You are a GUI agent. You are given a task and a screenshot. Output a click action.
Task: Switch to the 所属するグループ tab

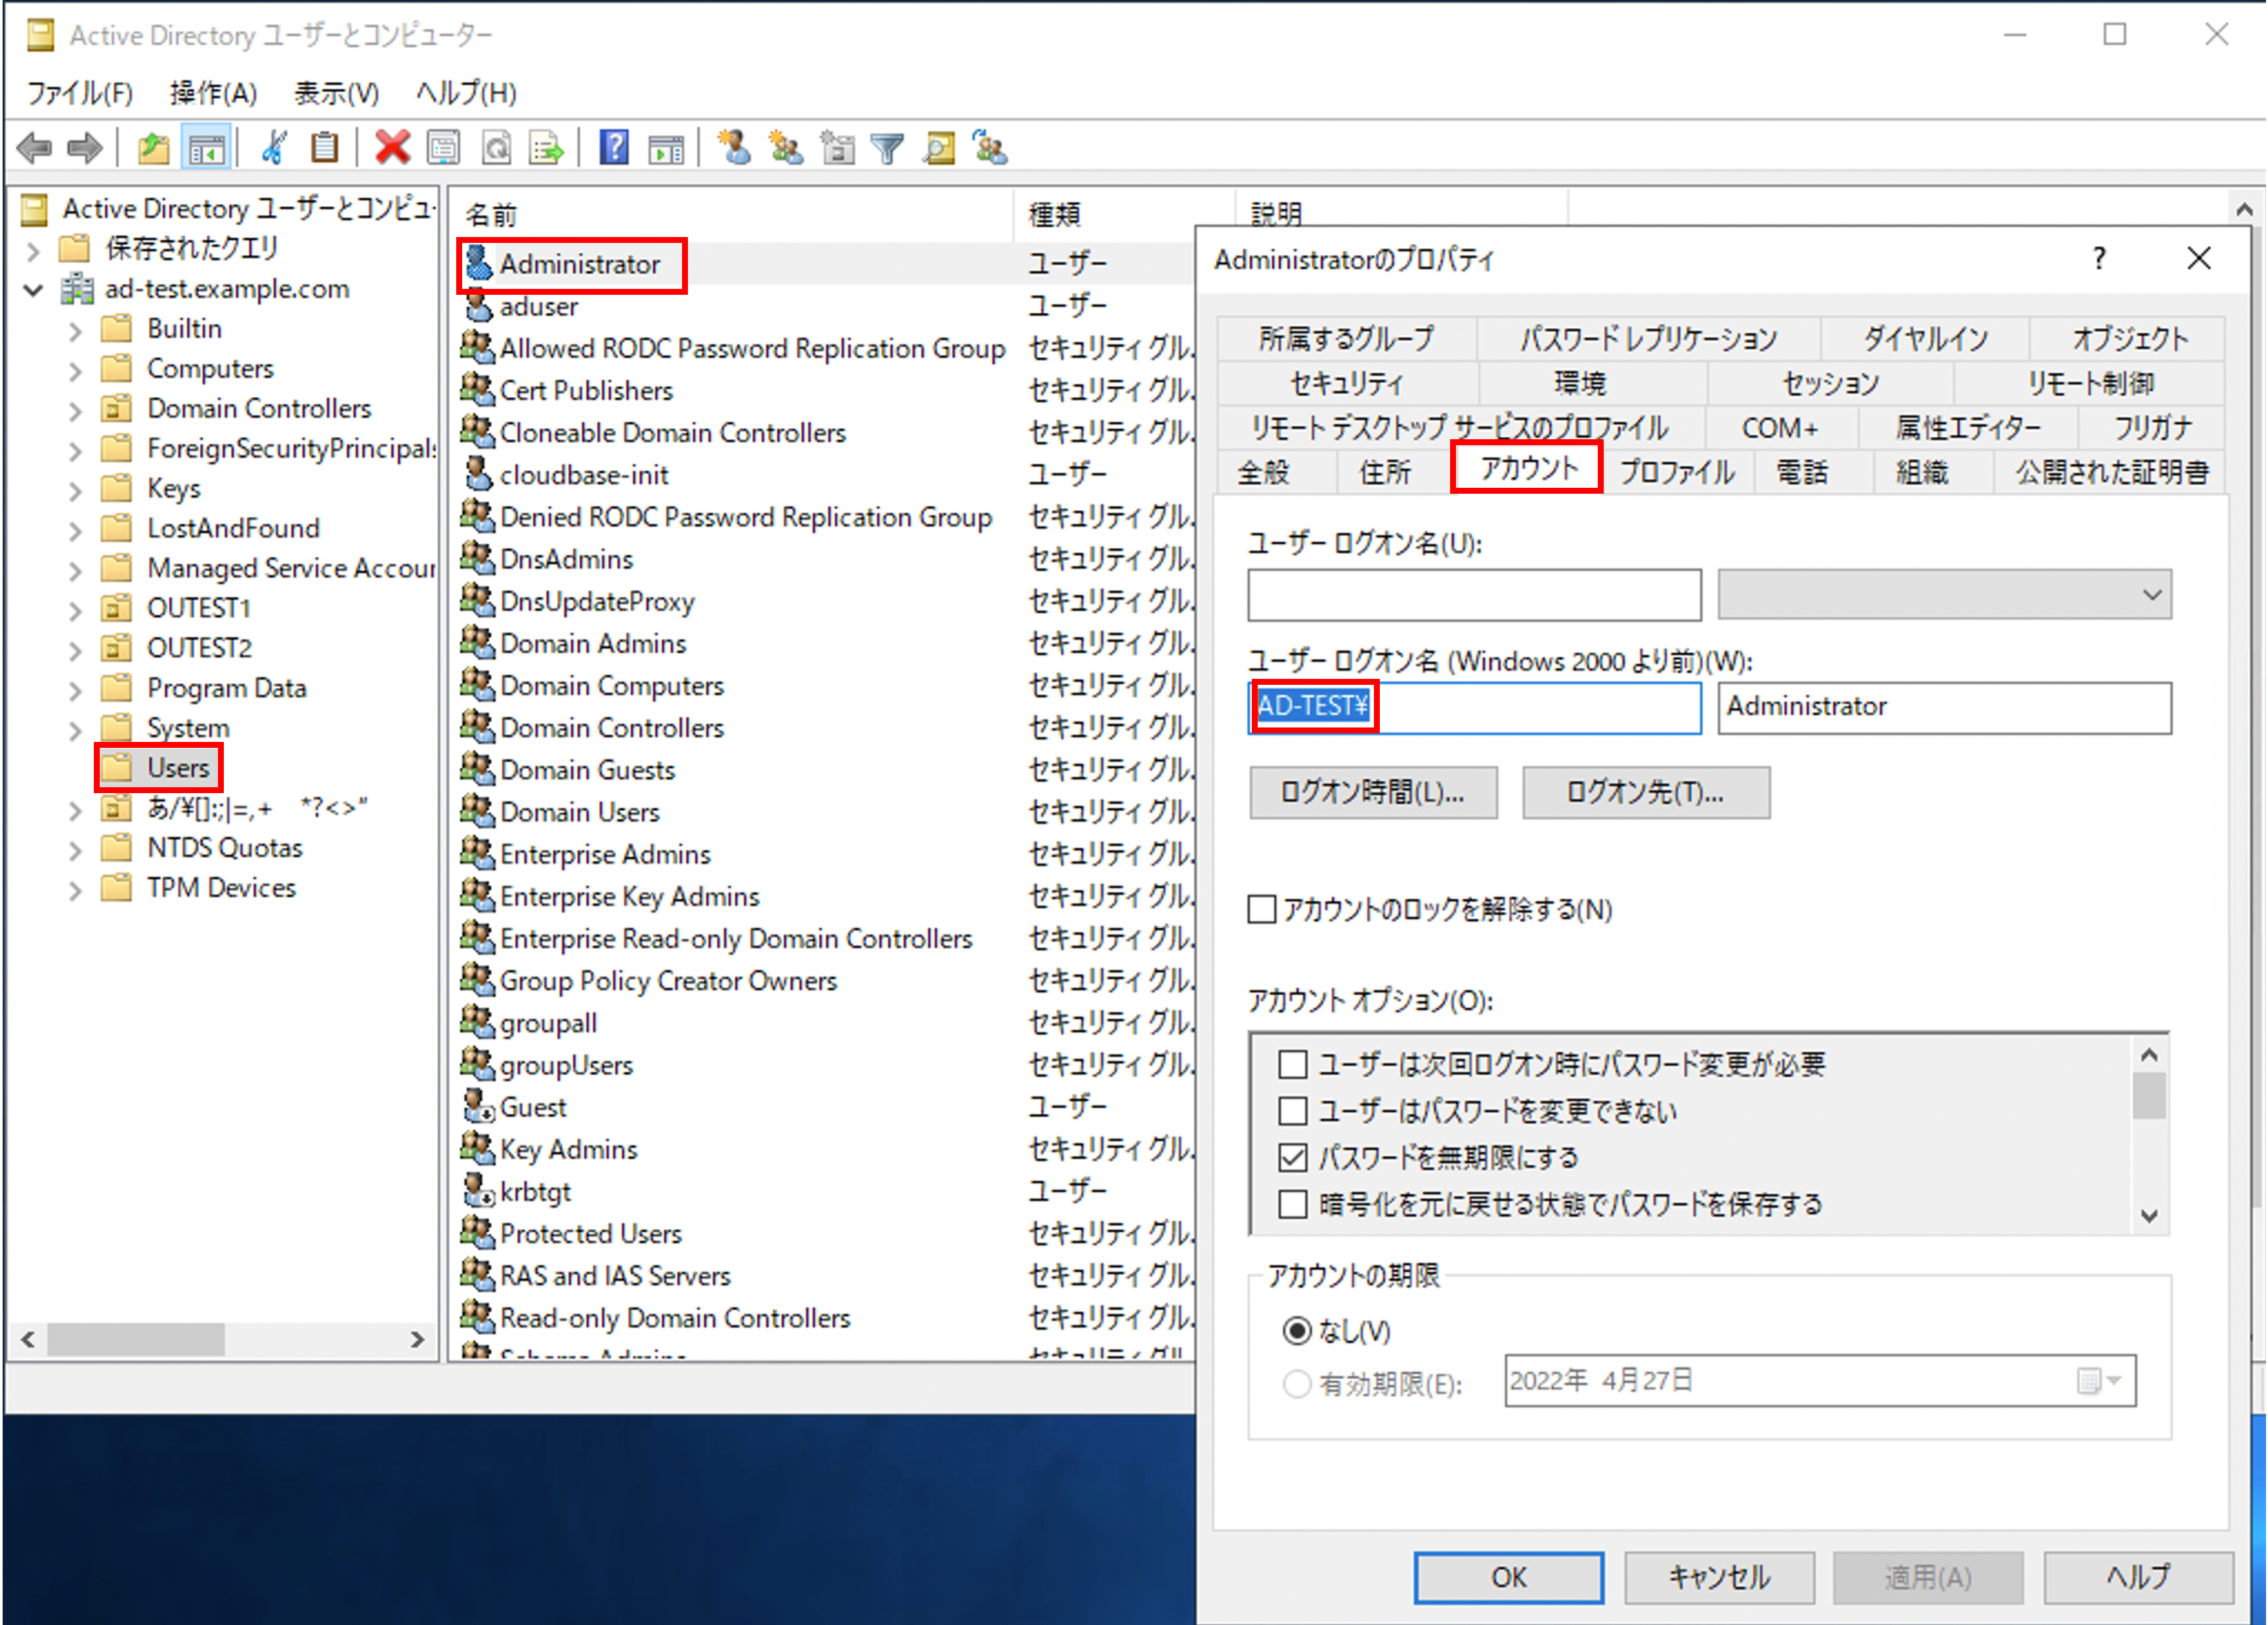pyautogui.click(x=1347, y=338)
